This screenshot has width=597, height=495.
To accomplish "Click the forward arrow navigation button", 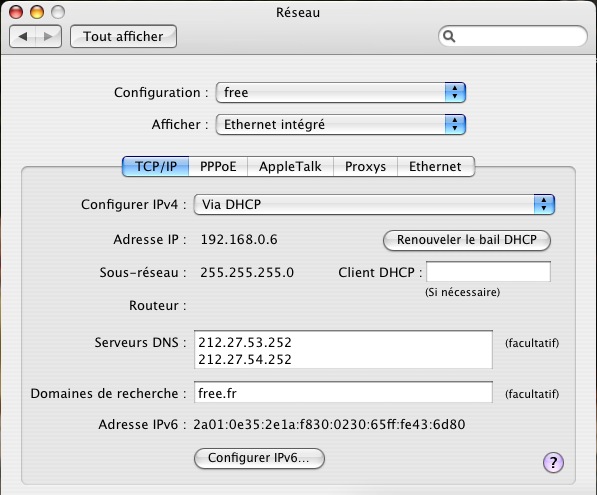I will pos(48,37).
